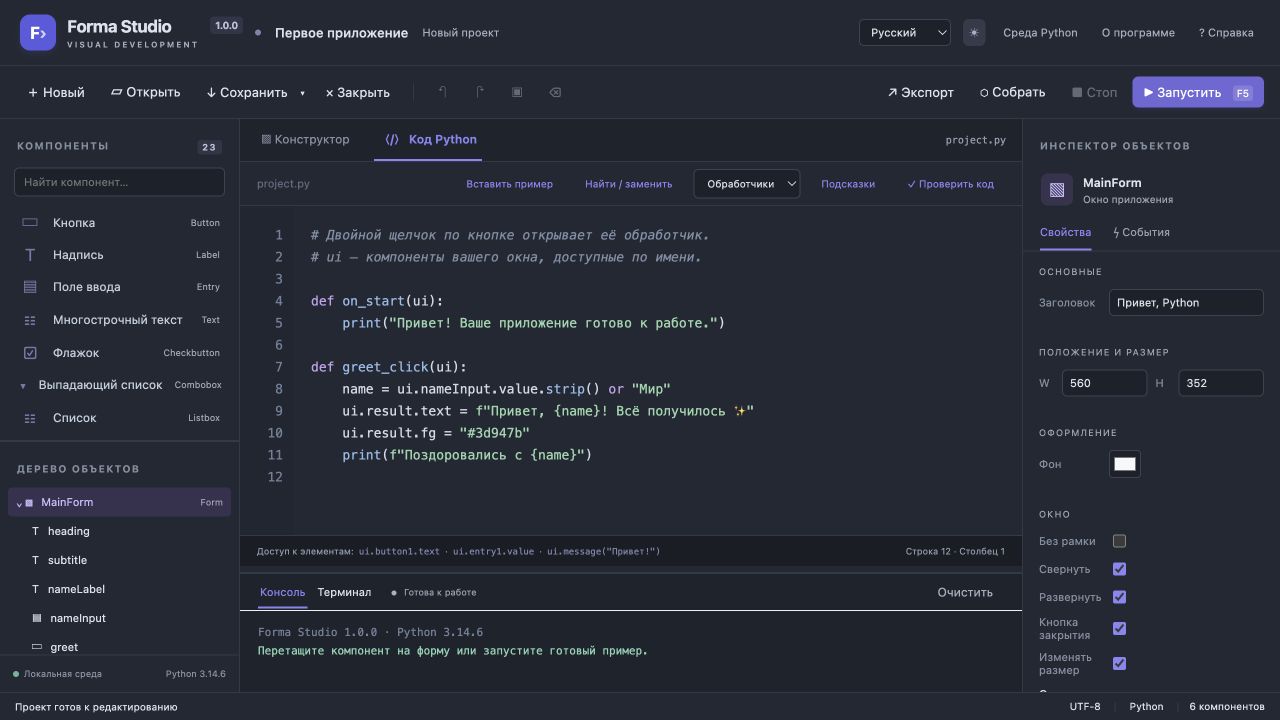Viewport: 1280px width, 720px height.
Task: Open the Русский language dropdown
Action: (x=905, y=33)
